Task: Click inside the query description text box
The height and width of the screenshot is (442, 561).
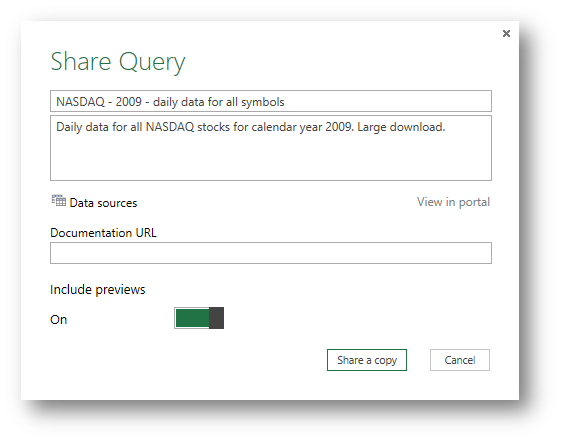Action: pos(271,148)
